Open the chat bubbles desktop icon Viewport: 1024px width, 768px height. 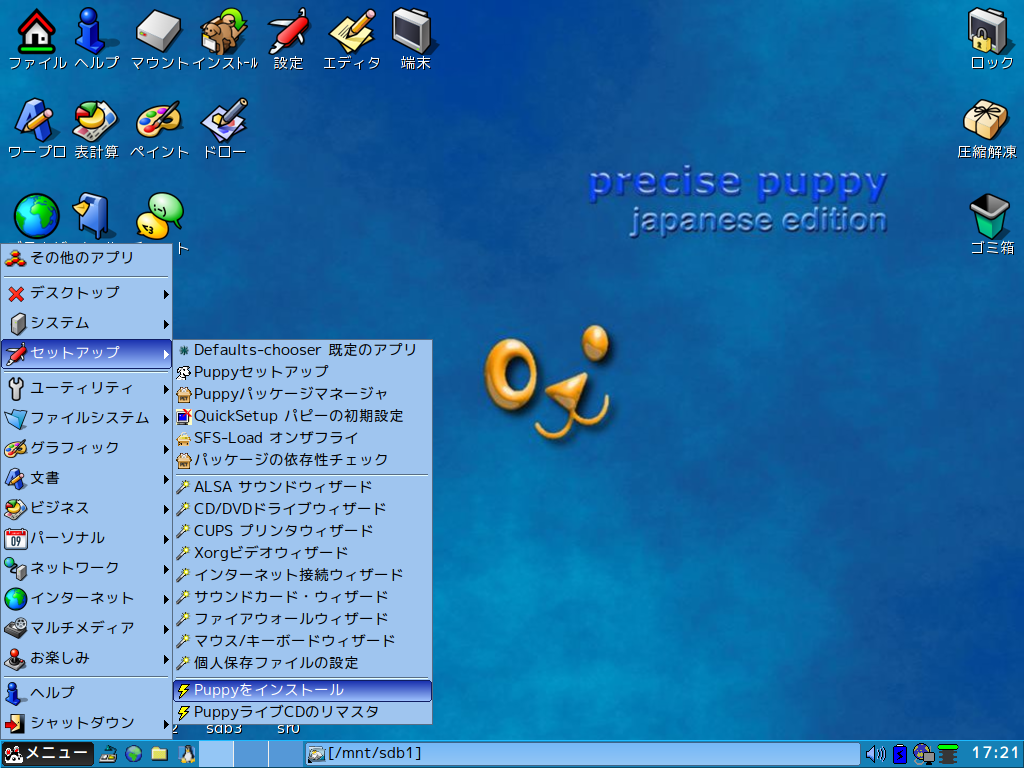click(159, 216)
